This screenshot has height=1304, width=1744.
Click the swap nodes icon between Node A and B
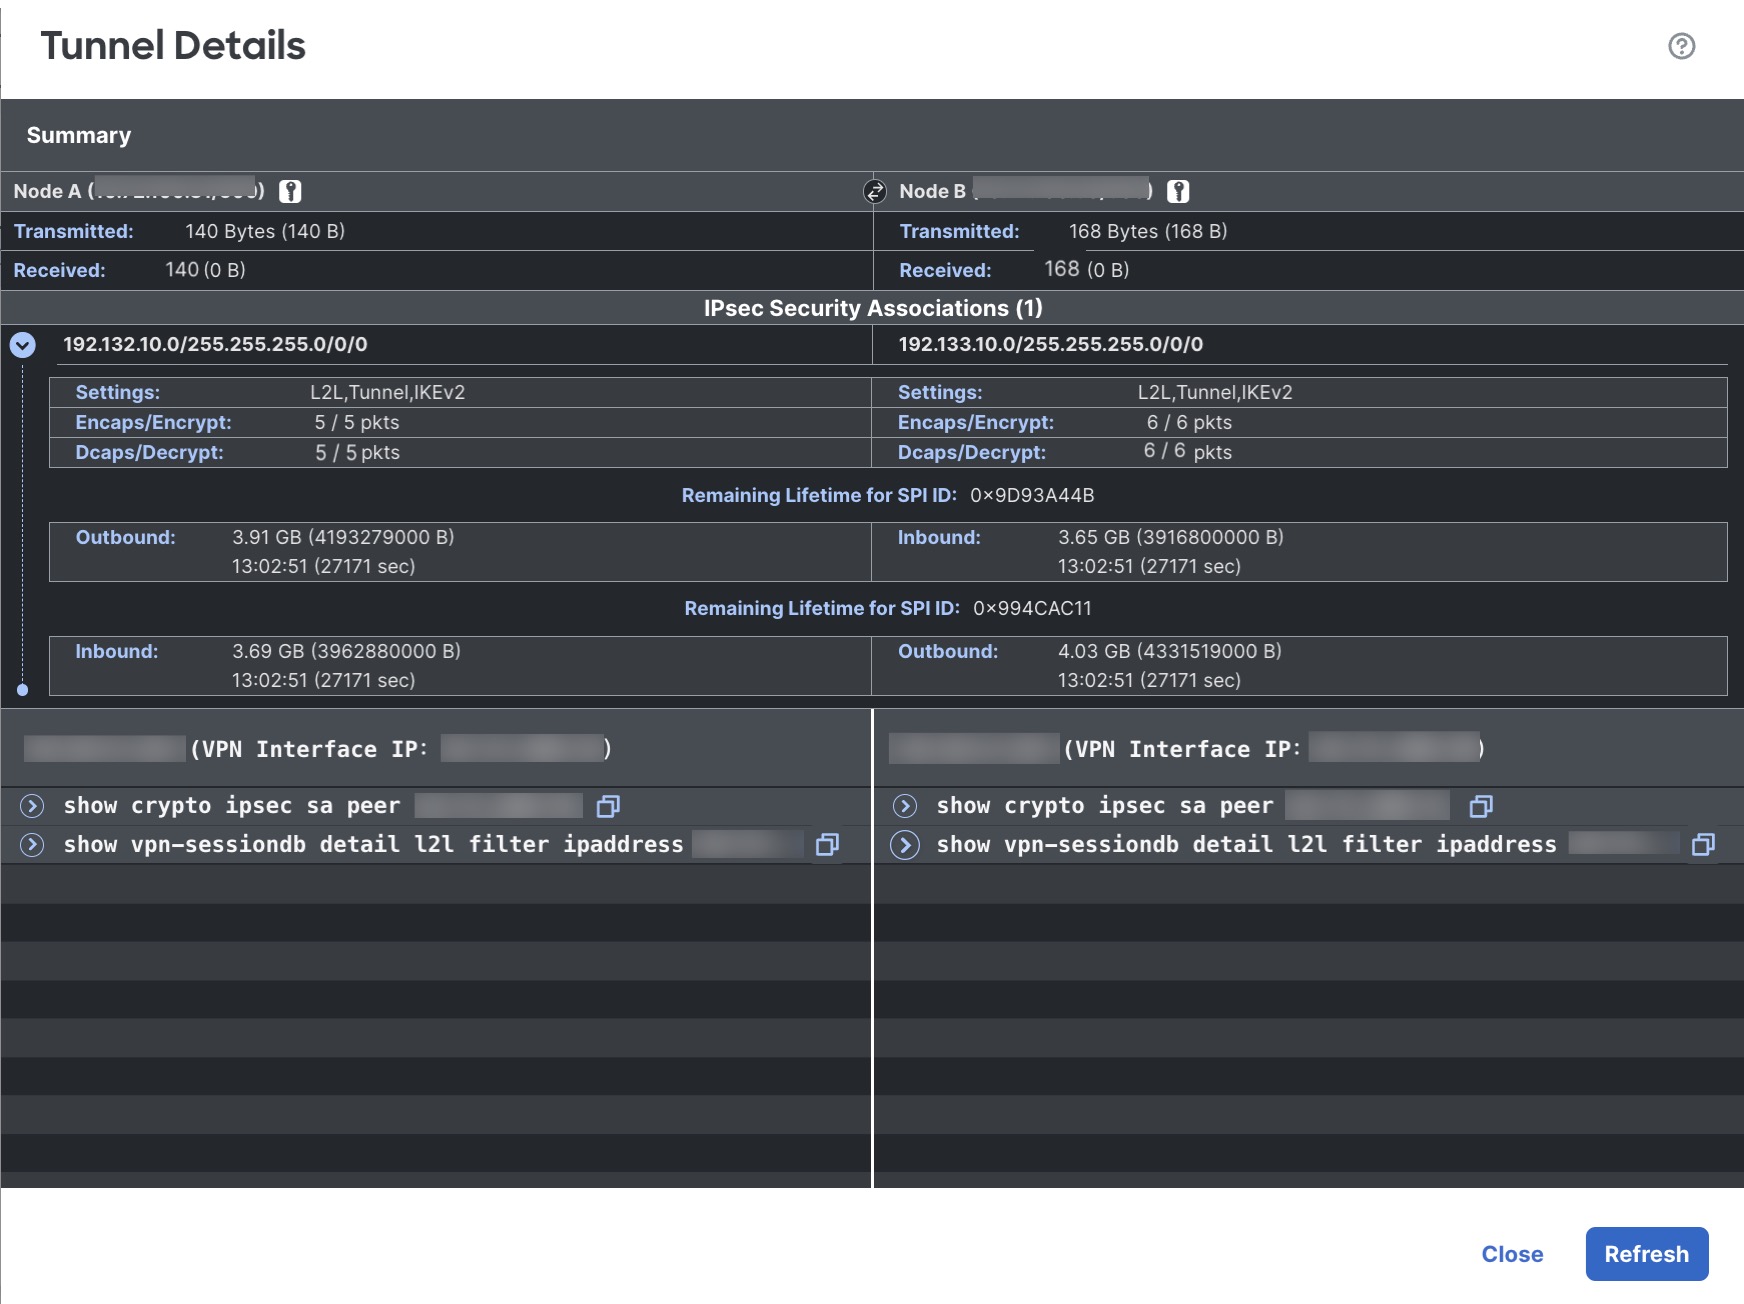tap(874, 191)
